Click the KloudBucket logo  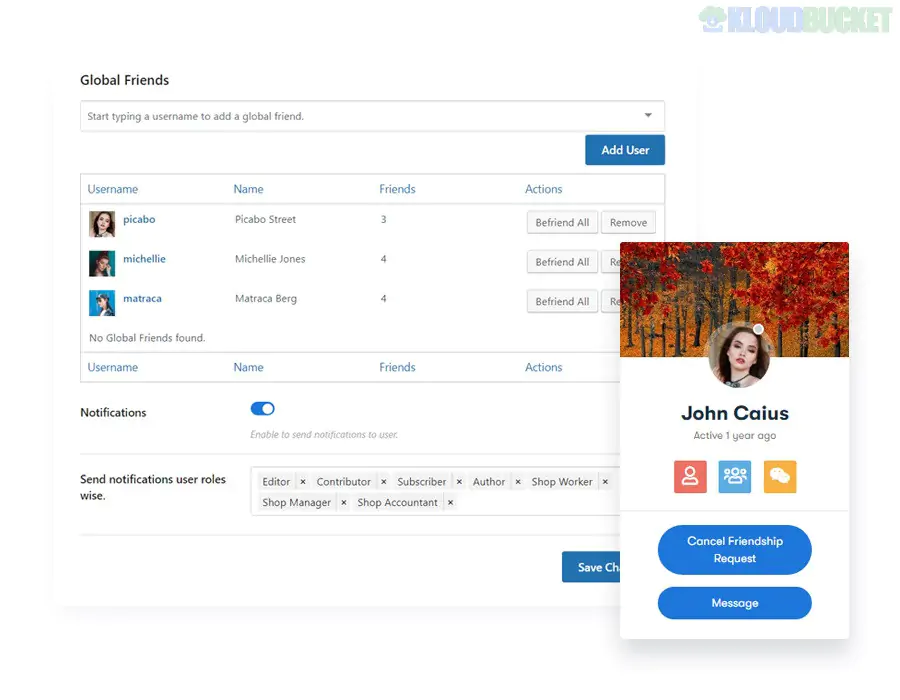point(795,17)
